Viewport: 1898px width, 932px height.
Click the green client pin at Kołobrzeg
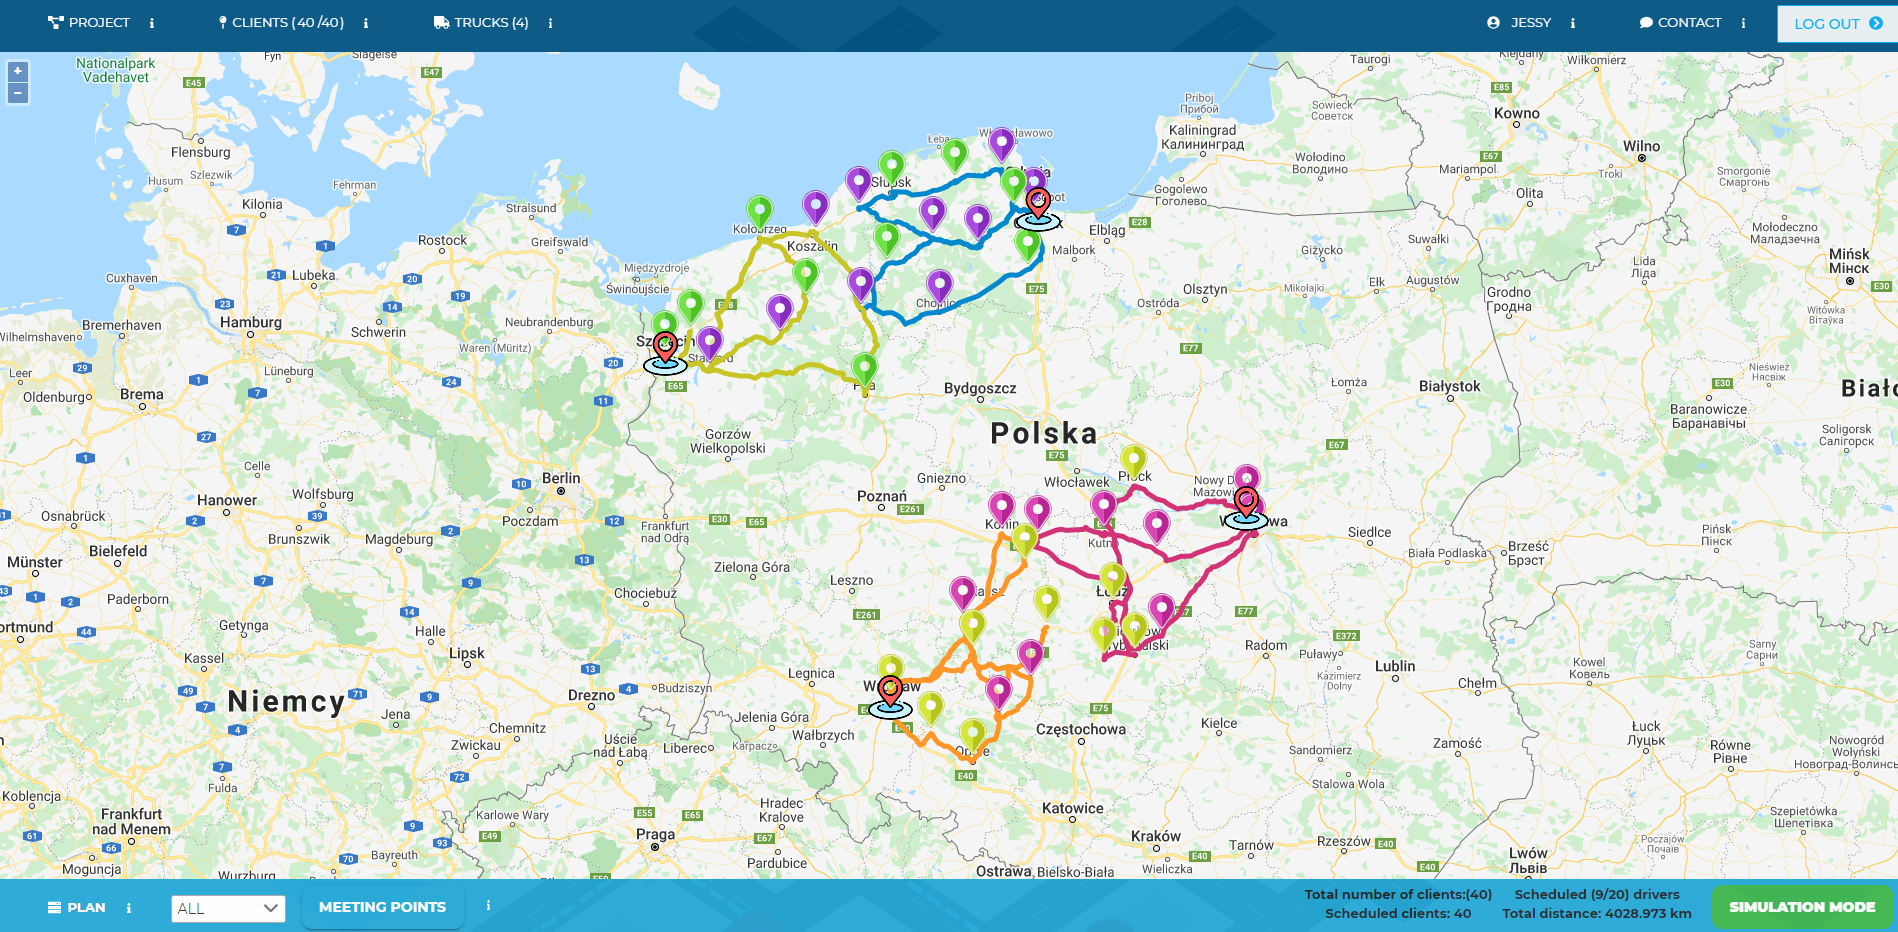click(x=760, y=212)
